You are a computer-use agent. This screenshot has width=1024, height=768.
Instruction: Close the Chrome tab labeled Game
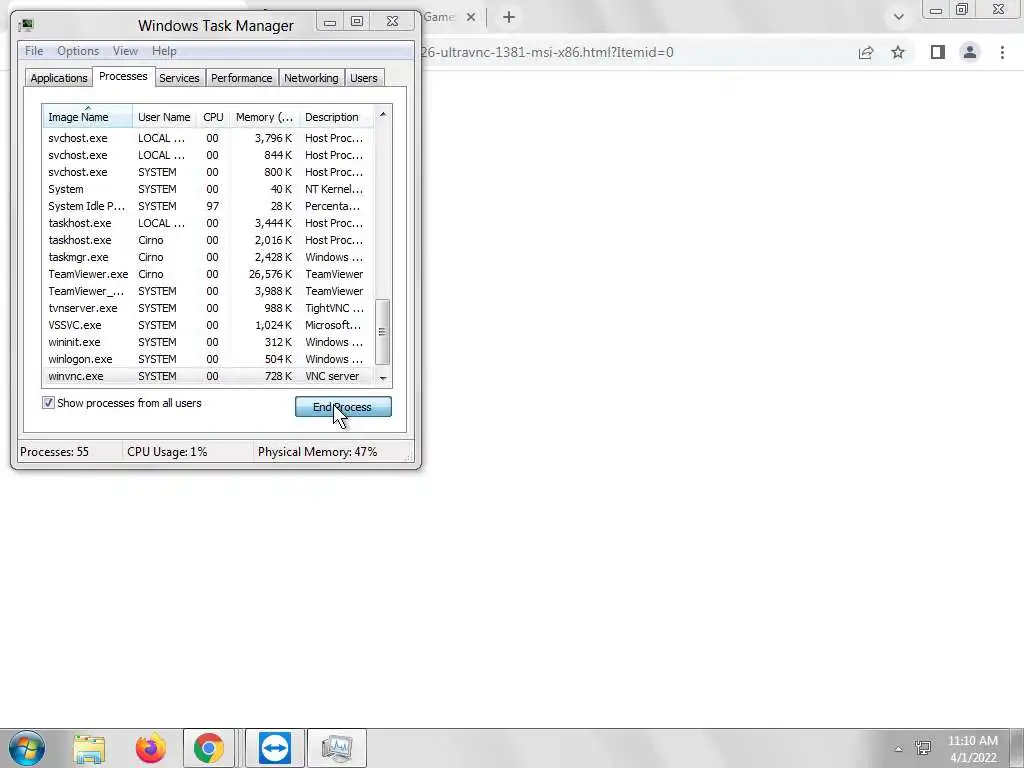click(x=471, y=18)
